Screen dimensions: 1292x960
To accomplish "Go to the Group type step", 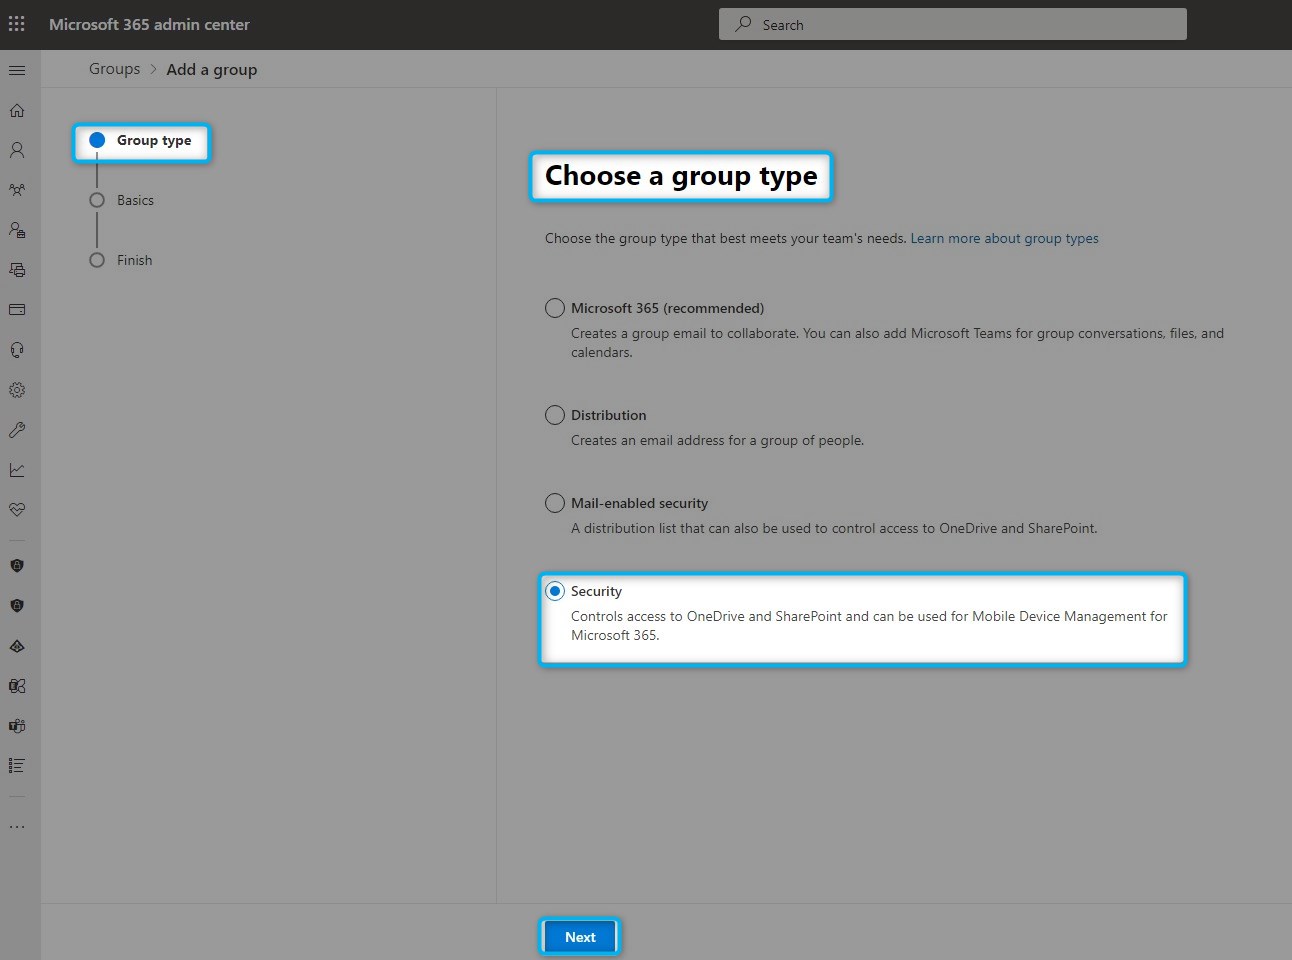I will [142, 141].
